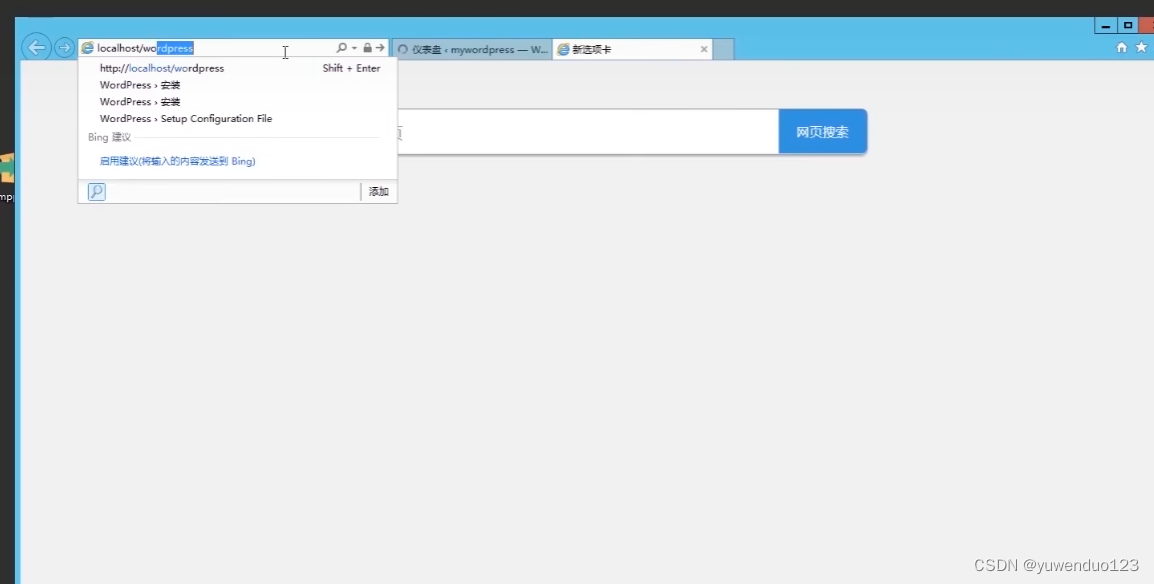Click the 添加 button in suggestion dropdown

(x=378, y=192)
